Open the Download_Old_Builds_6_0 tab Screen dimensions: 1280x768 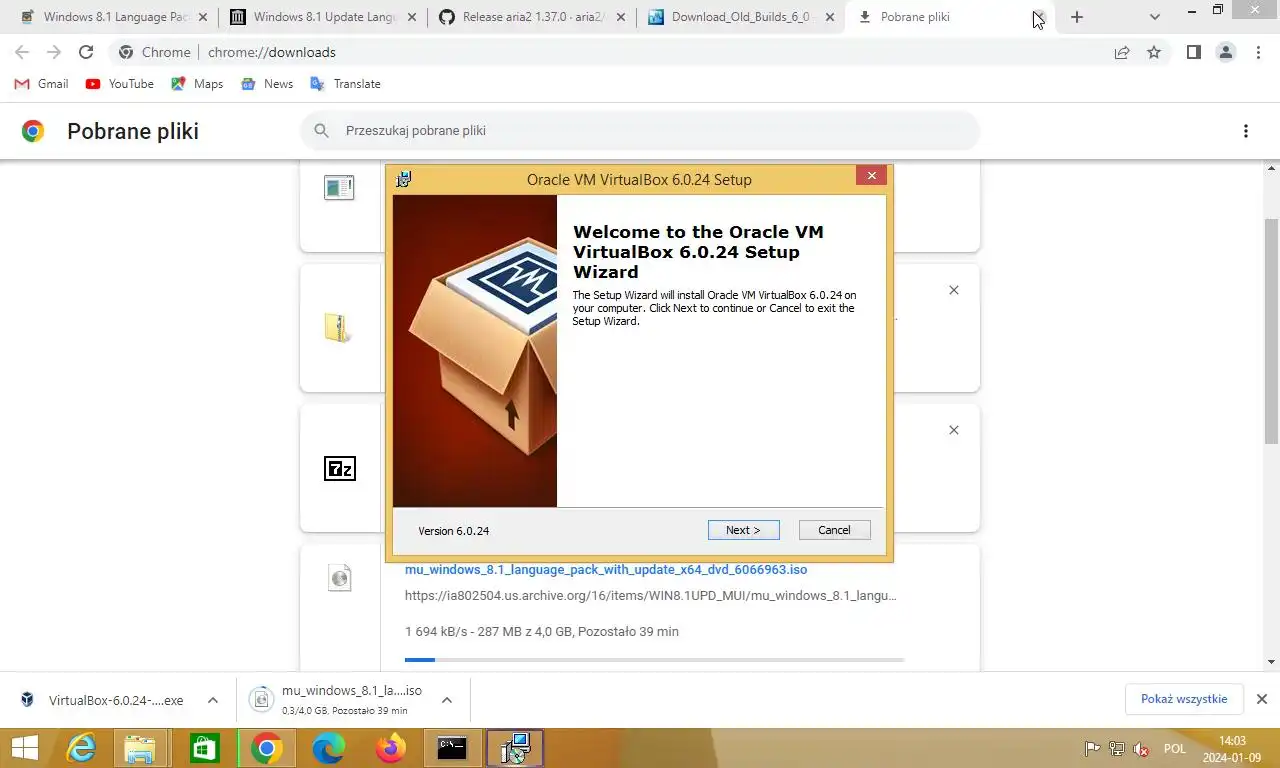point(740,17)
